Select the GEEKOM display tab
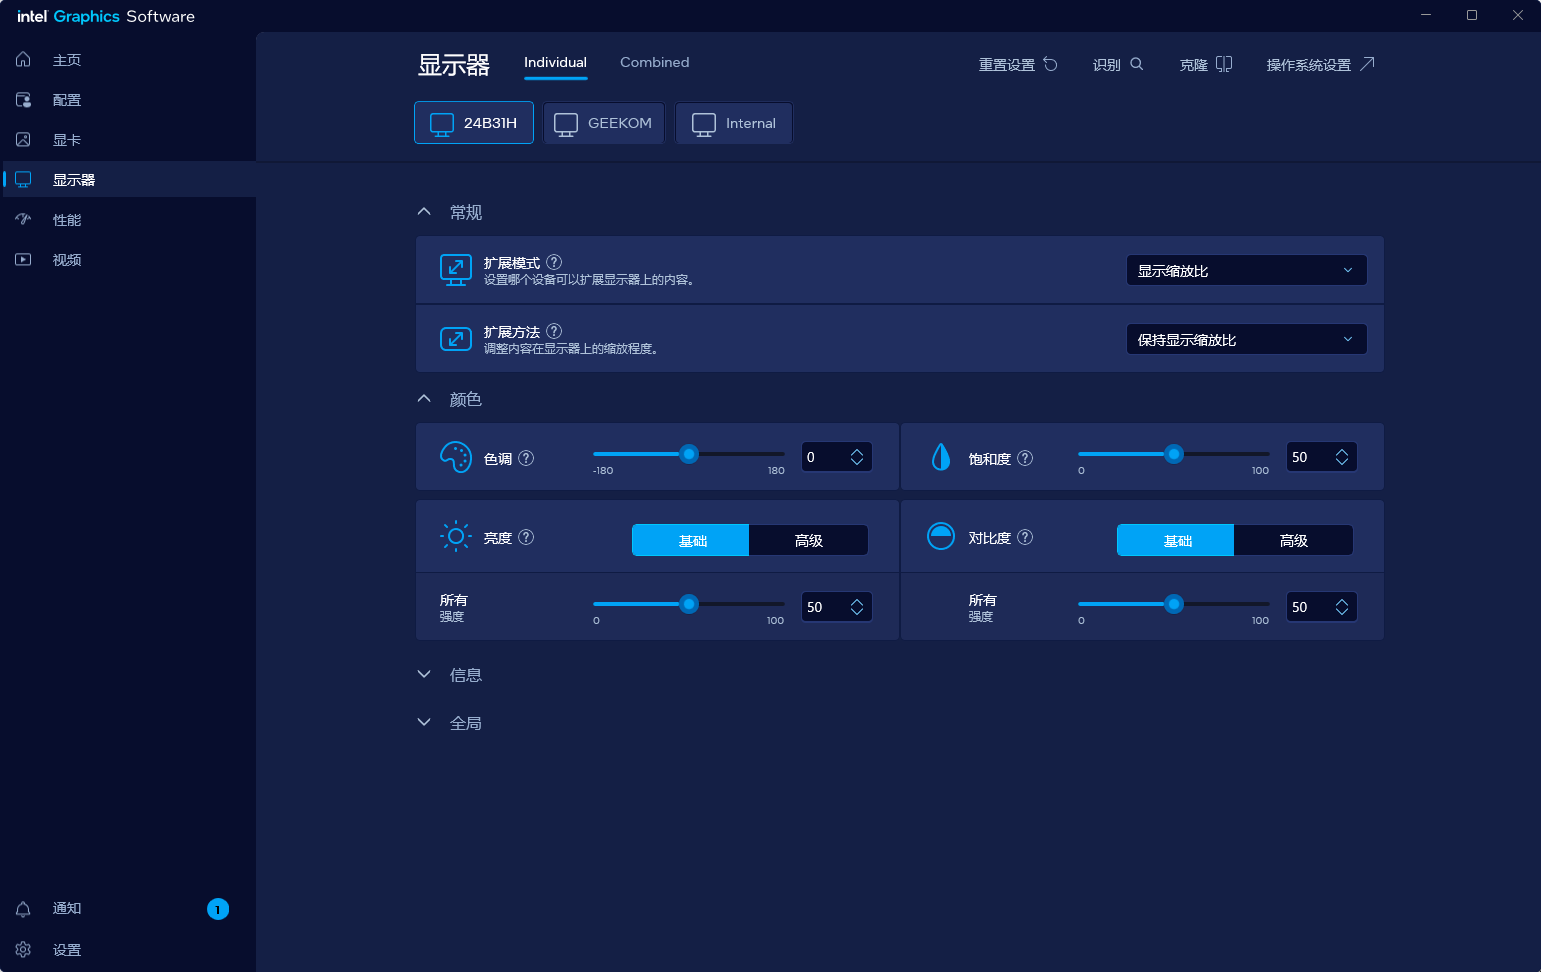This screenshot has height=972, width=1541. tap(604, 123)
